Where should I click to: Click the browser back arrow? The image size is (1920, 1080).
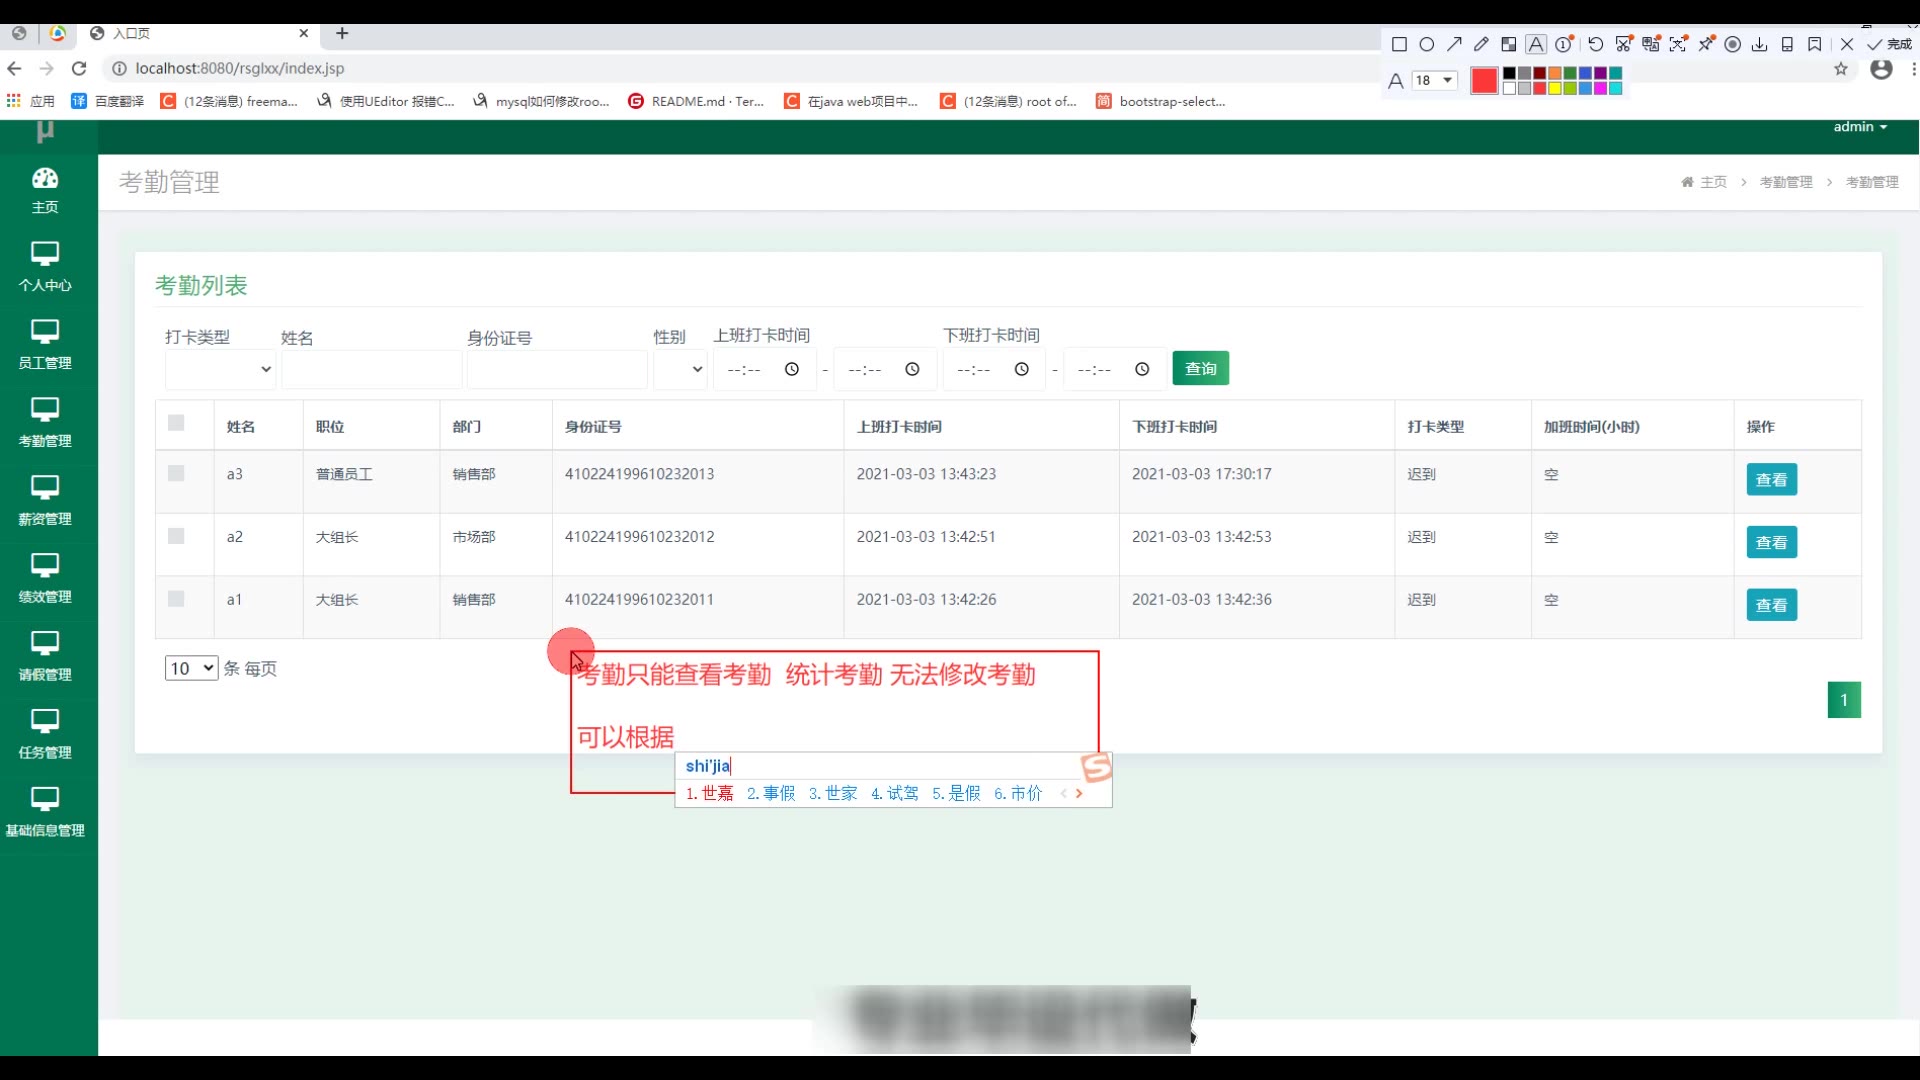click(x=14, y=68)
